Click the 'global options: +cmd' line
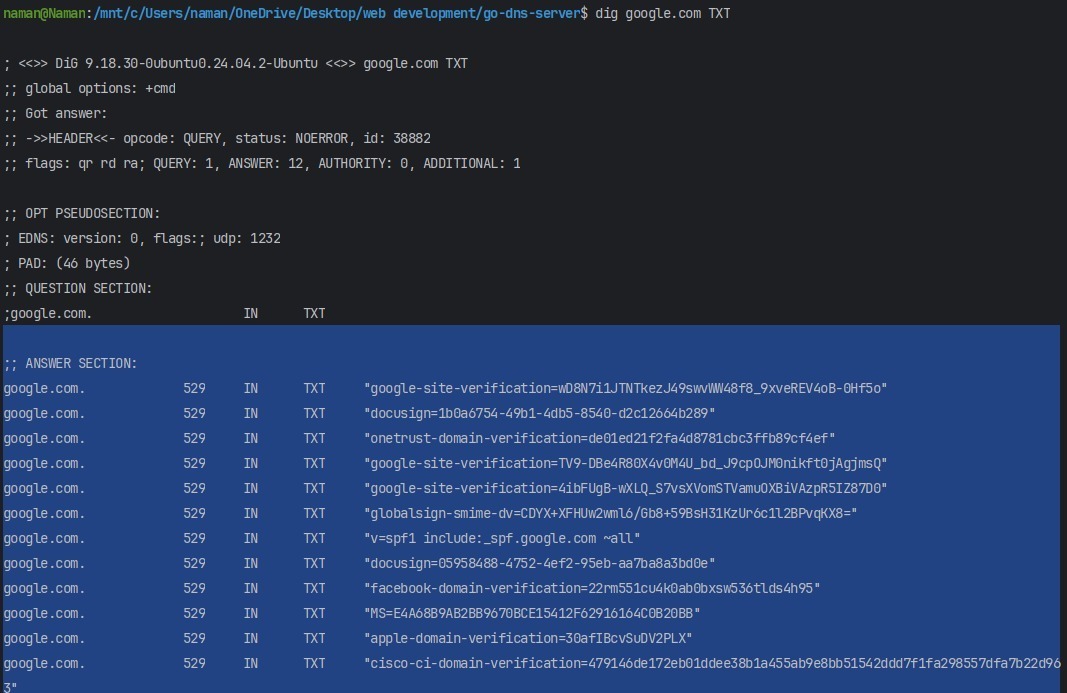The width and height of the screenshot is (1067, 693). click(90, 88)
